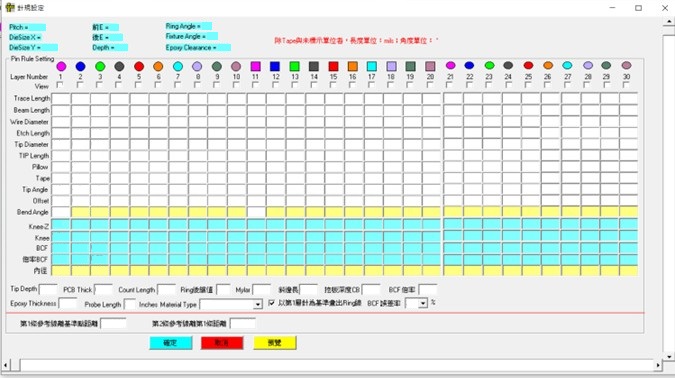Click the horizontal scrollbar right arrow
This screenshot has width=675, height=378.
click(658, 365)
